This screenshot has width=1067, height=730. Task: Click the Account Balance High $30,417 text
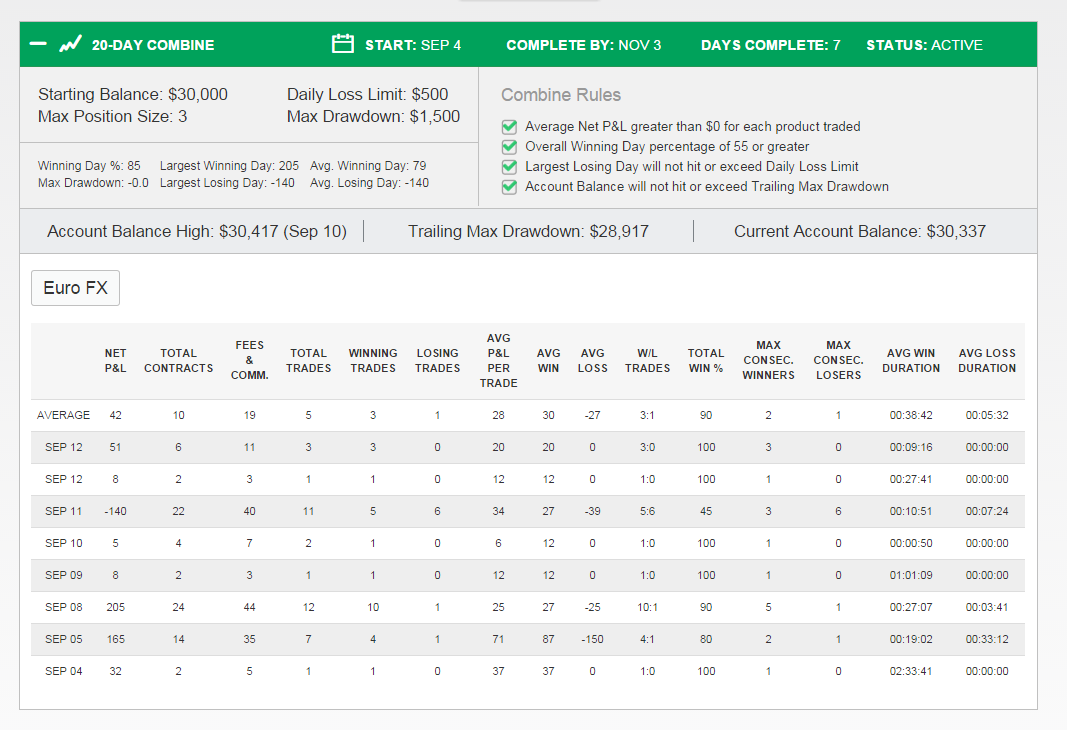[197, 231]
